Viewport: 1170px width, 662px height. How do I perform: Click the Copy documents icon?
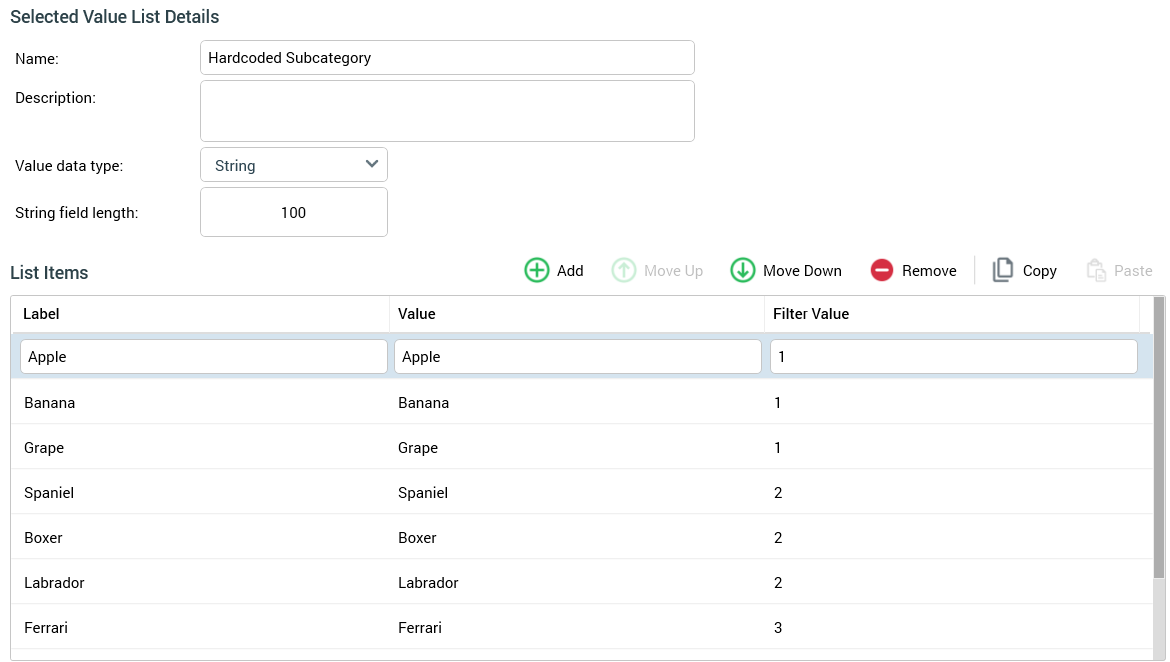[1002, 270]
